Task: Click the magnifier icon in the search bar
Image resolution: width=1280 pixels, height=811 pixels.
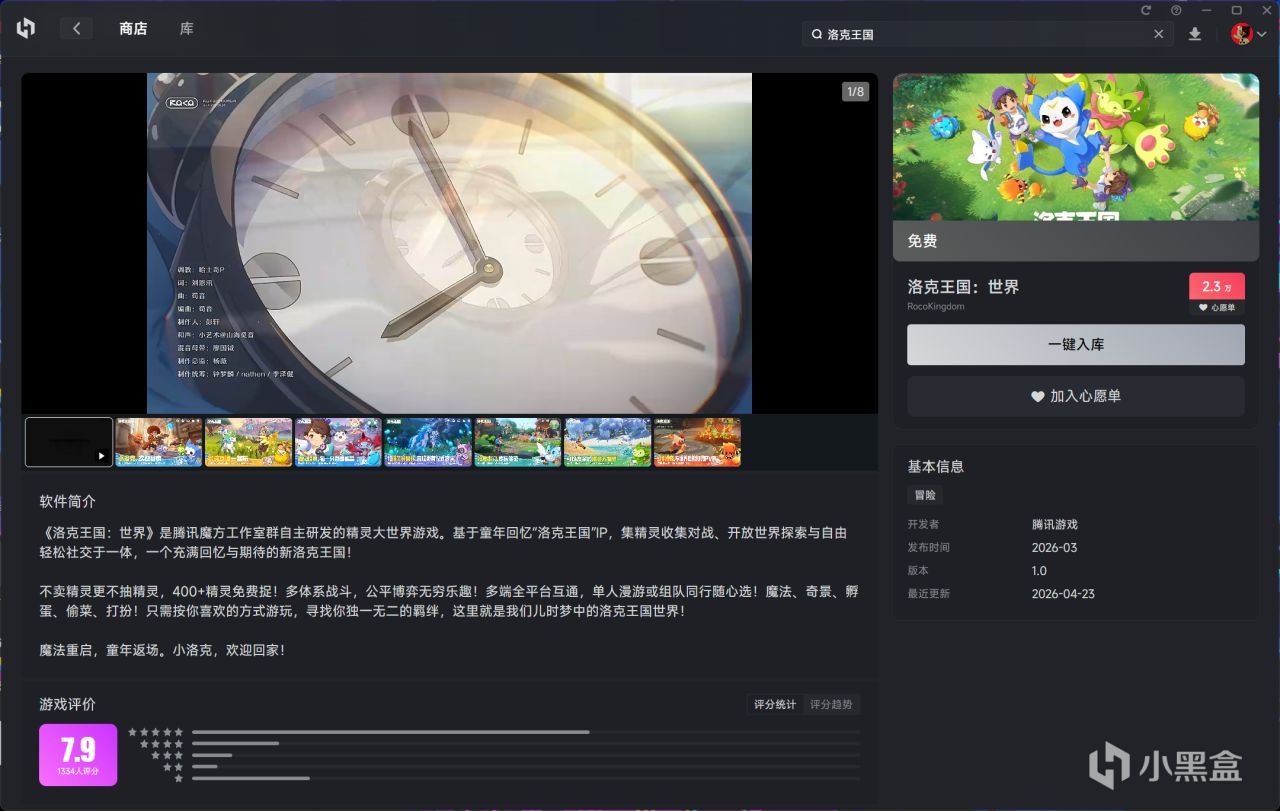Action: coord(816,34)
